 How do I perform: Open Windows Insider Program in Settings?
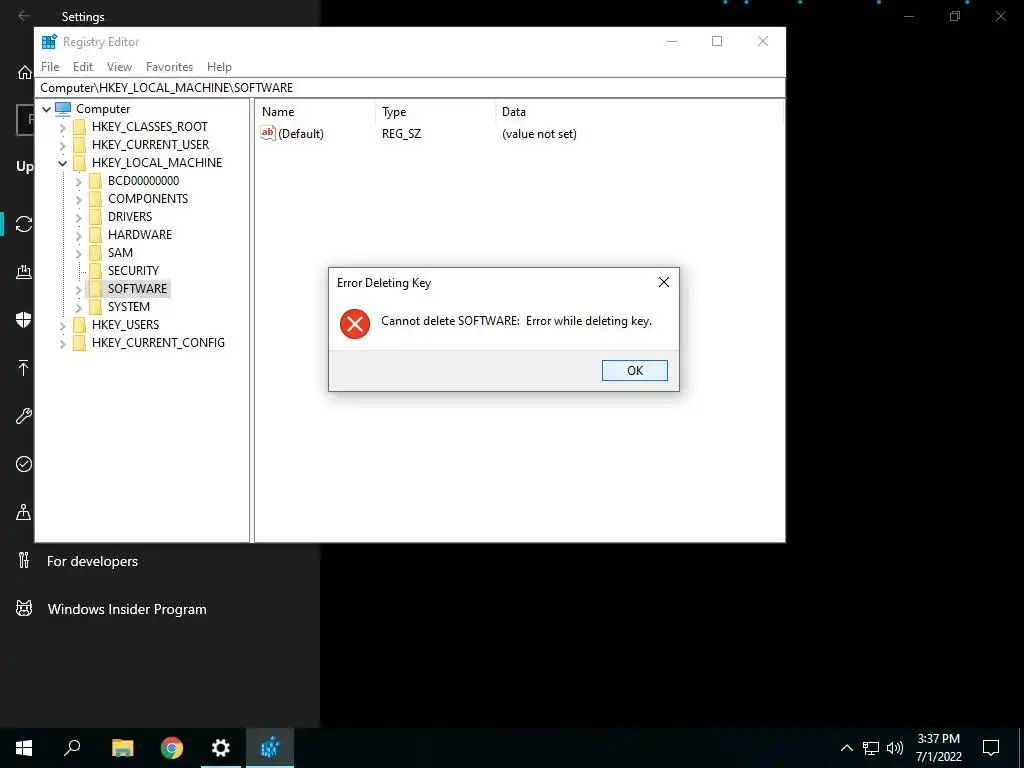click(127, 609)
